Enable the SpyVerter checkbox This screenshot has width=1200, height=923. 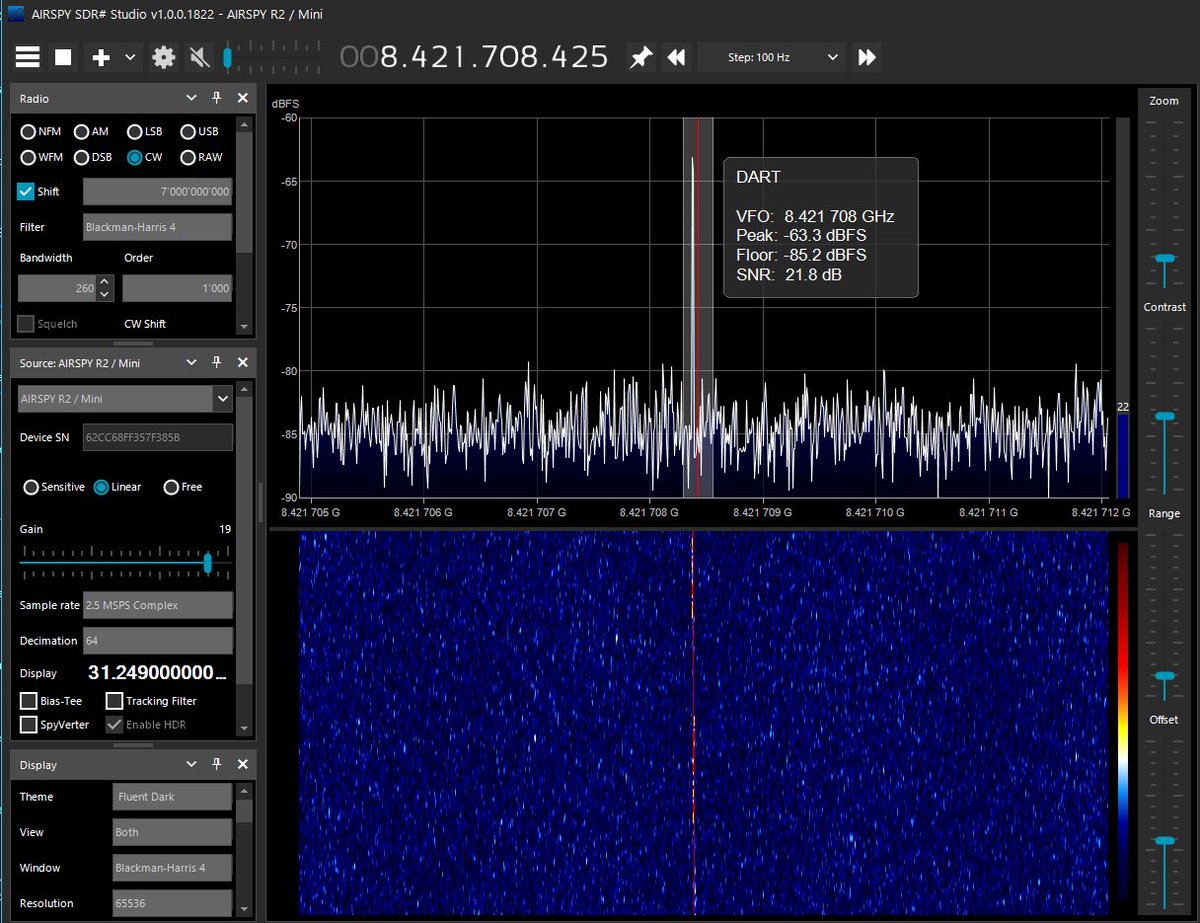[28, 724]
